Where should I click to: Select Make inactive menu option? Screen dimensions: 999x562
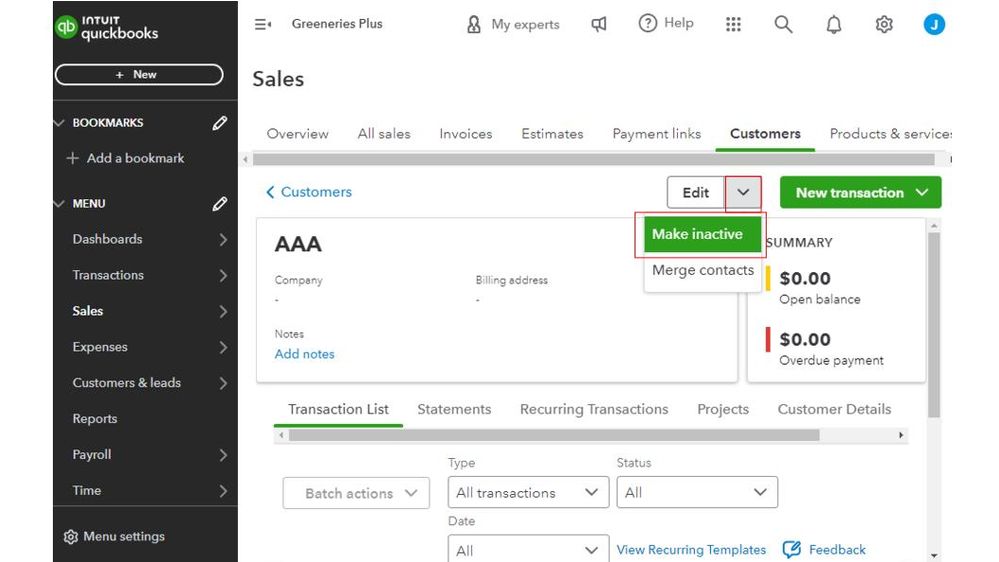697,234
